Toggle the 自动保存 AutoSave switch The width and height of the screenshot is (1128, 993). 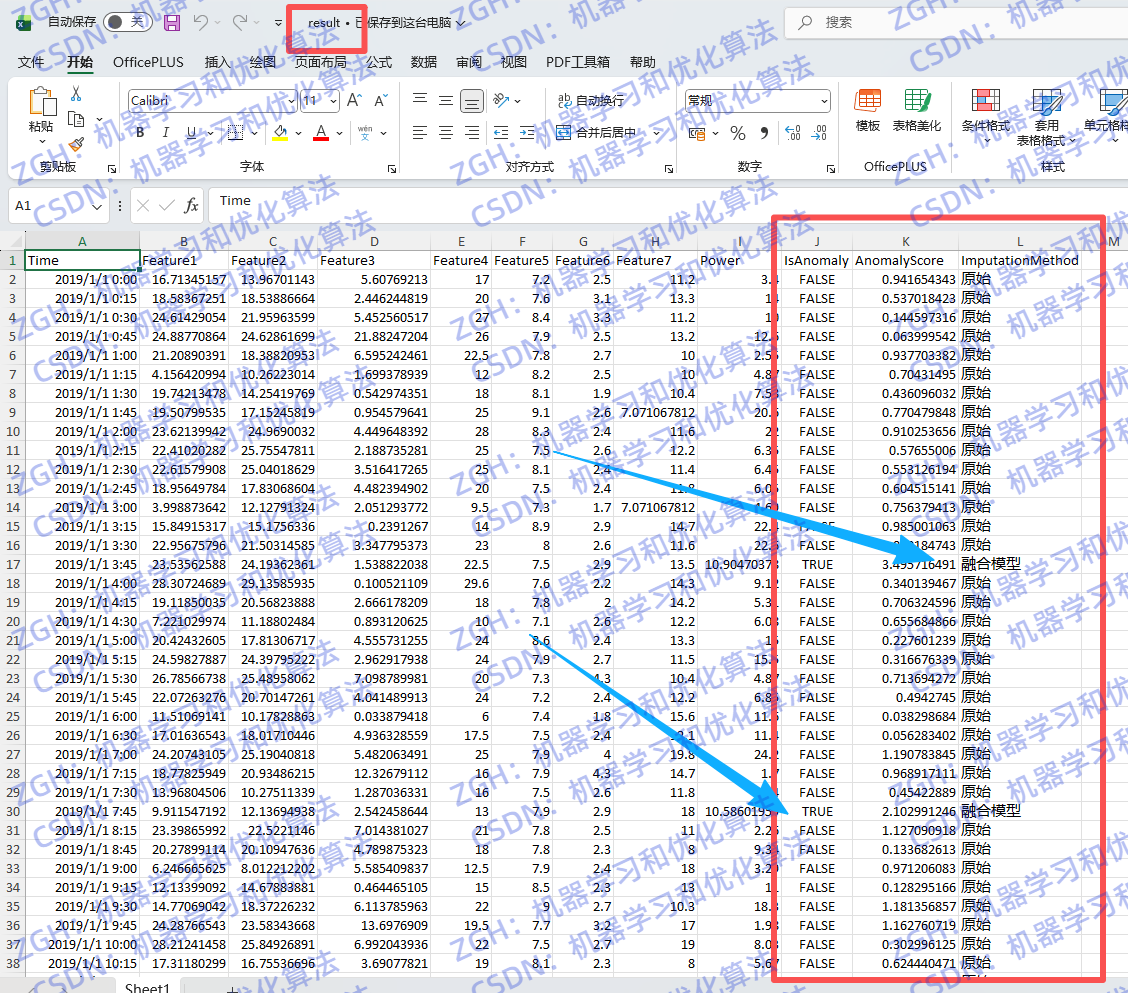(x=128, y=22)
